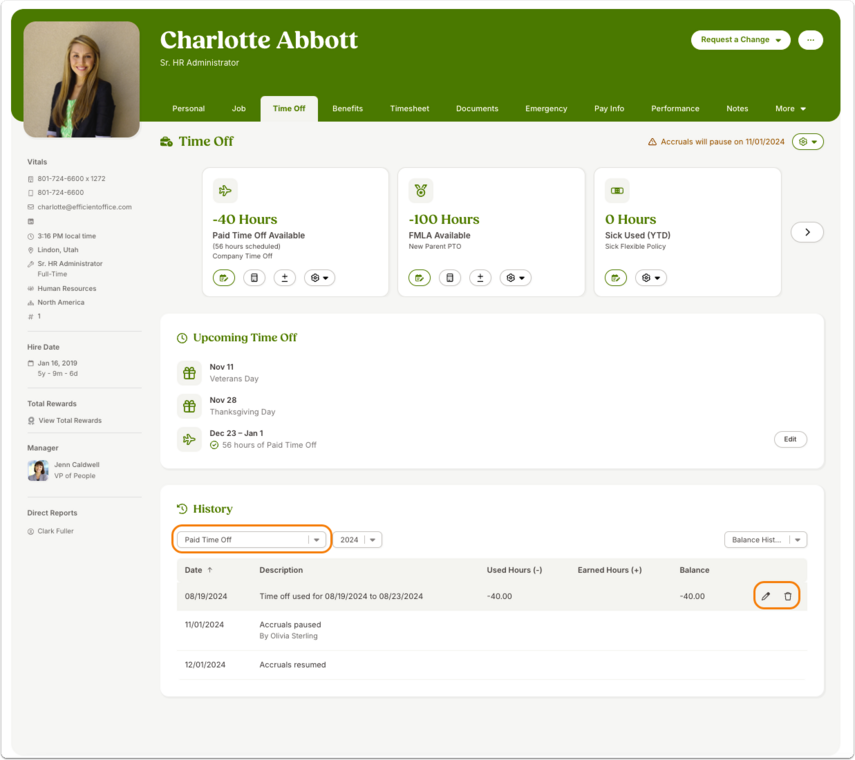Open the 2024 year dropdown in History
Image resolution: width=855 pixels, height=760 pixels.
click(358, 540)
